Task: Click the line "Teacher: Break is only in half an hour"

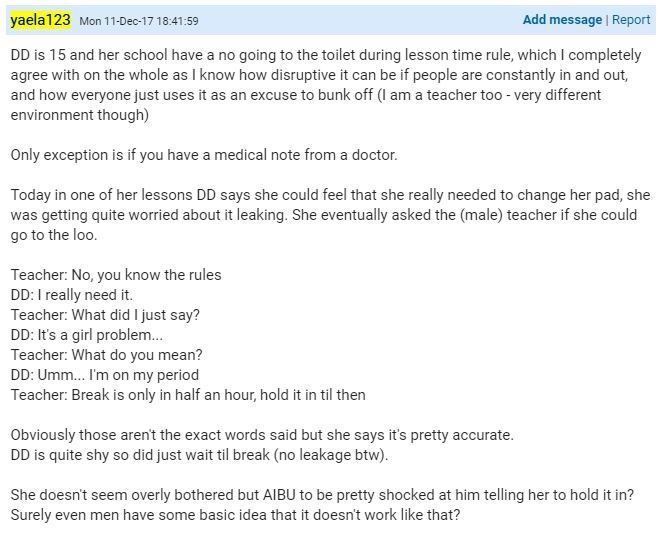Action: pyautogui.click(x=188, y=394)
